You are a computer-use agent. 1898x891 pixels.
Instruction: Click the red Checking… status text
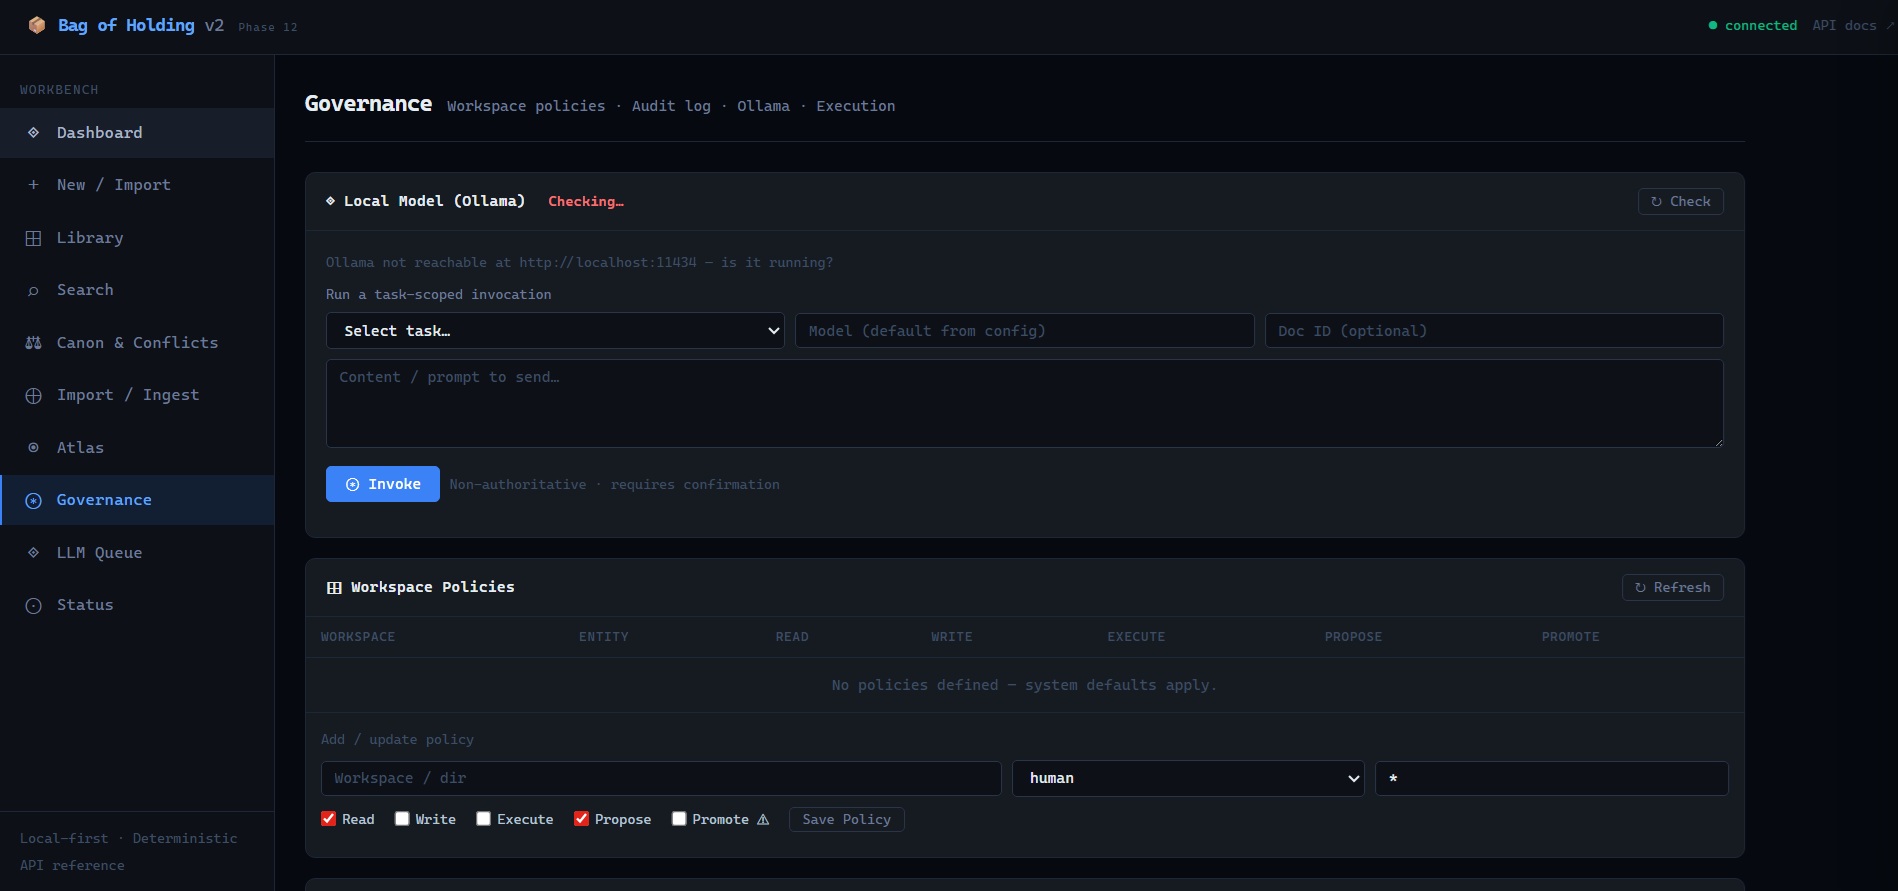click(x=586, y=201)
